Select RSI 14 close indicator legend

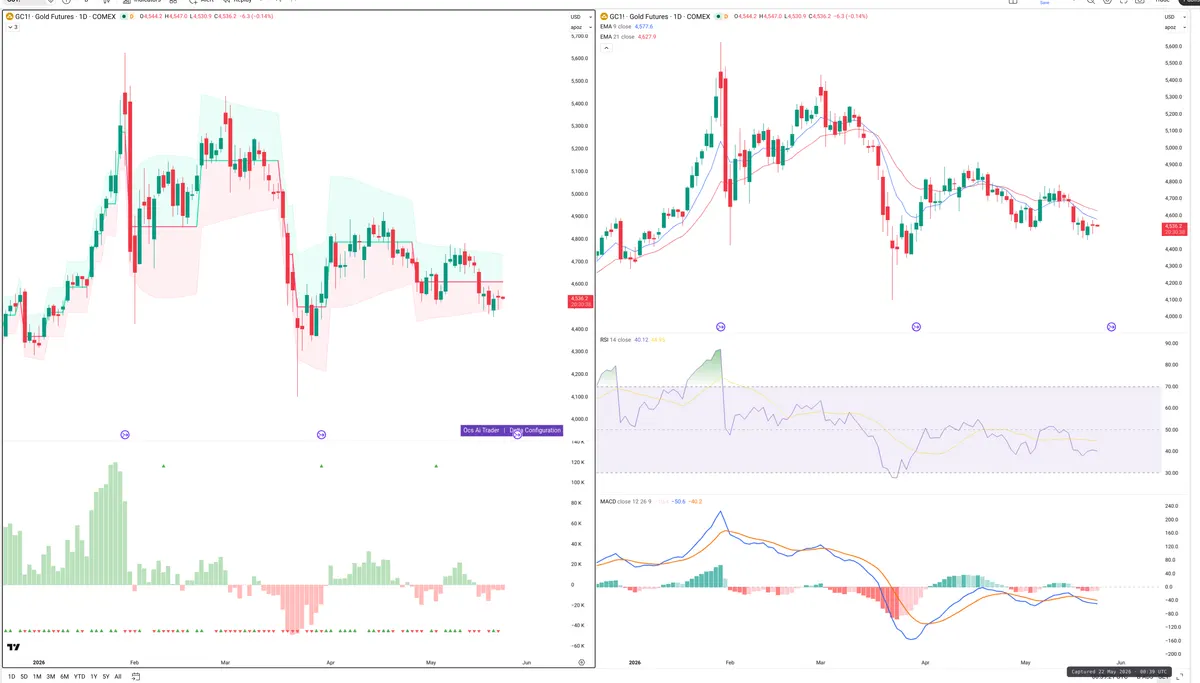[x=615, y=340]
